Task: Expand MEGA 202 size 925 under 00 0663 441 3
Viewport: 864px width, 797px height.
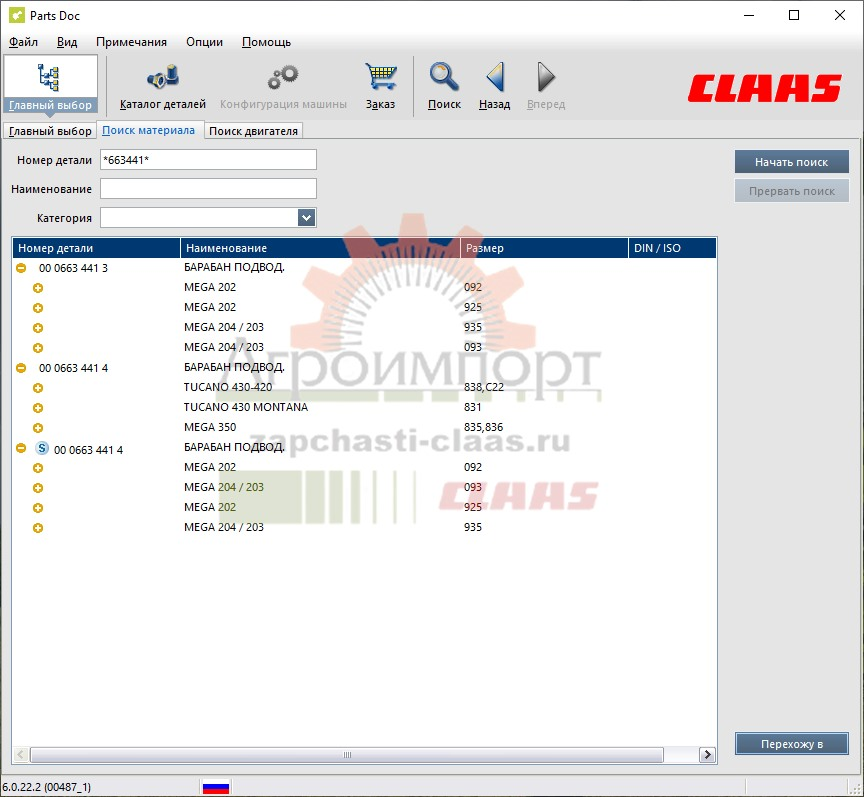Action: tap(38, 308)
